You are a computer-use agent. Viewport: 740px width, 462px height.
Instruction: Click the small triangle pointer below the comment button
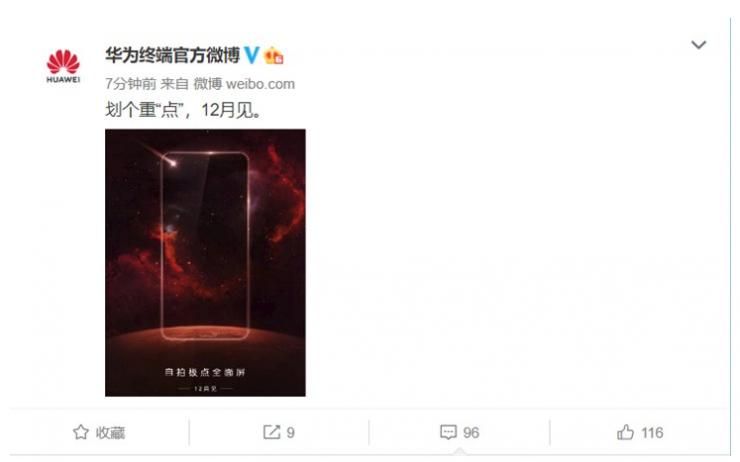coord(460,452)
